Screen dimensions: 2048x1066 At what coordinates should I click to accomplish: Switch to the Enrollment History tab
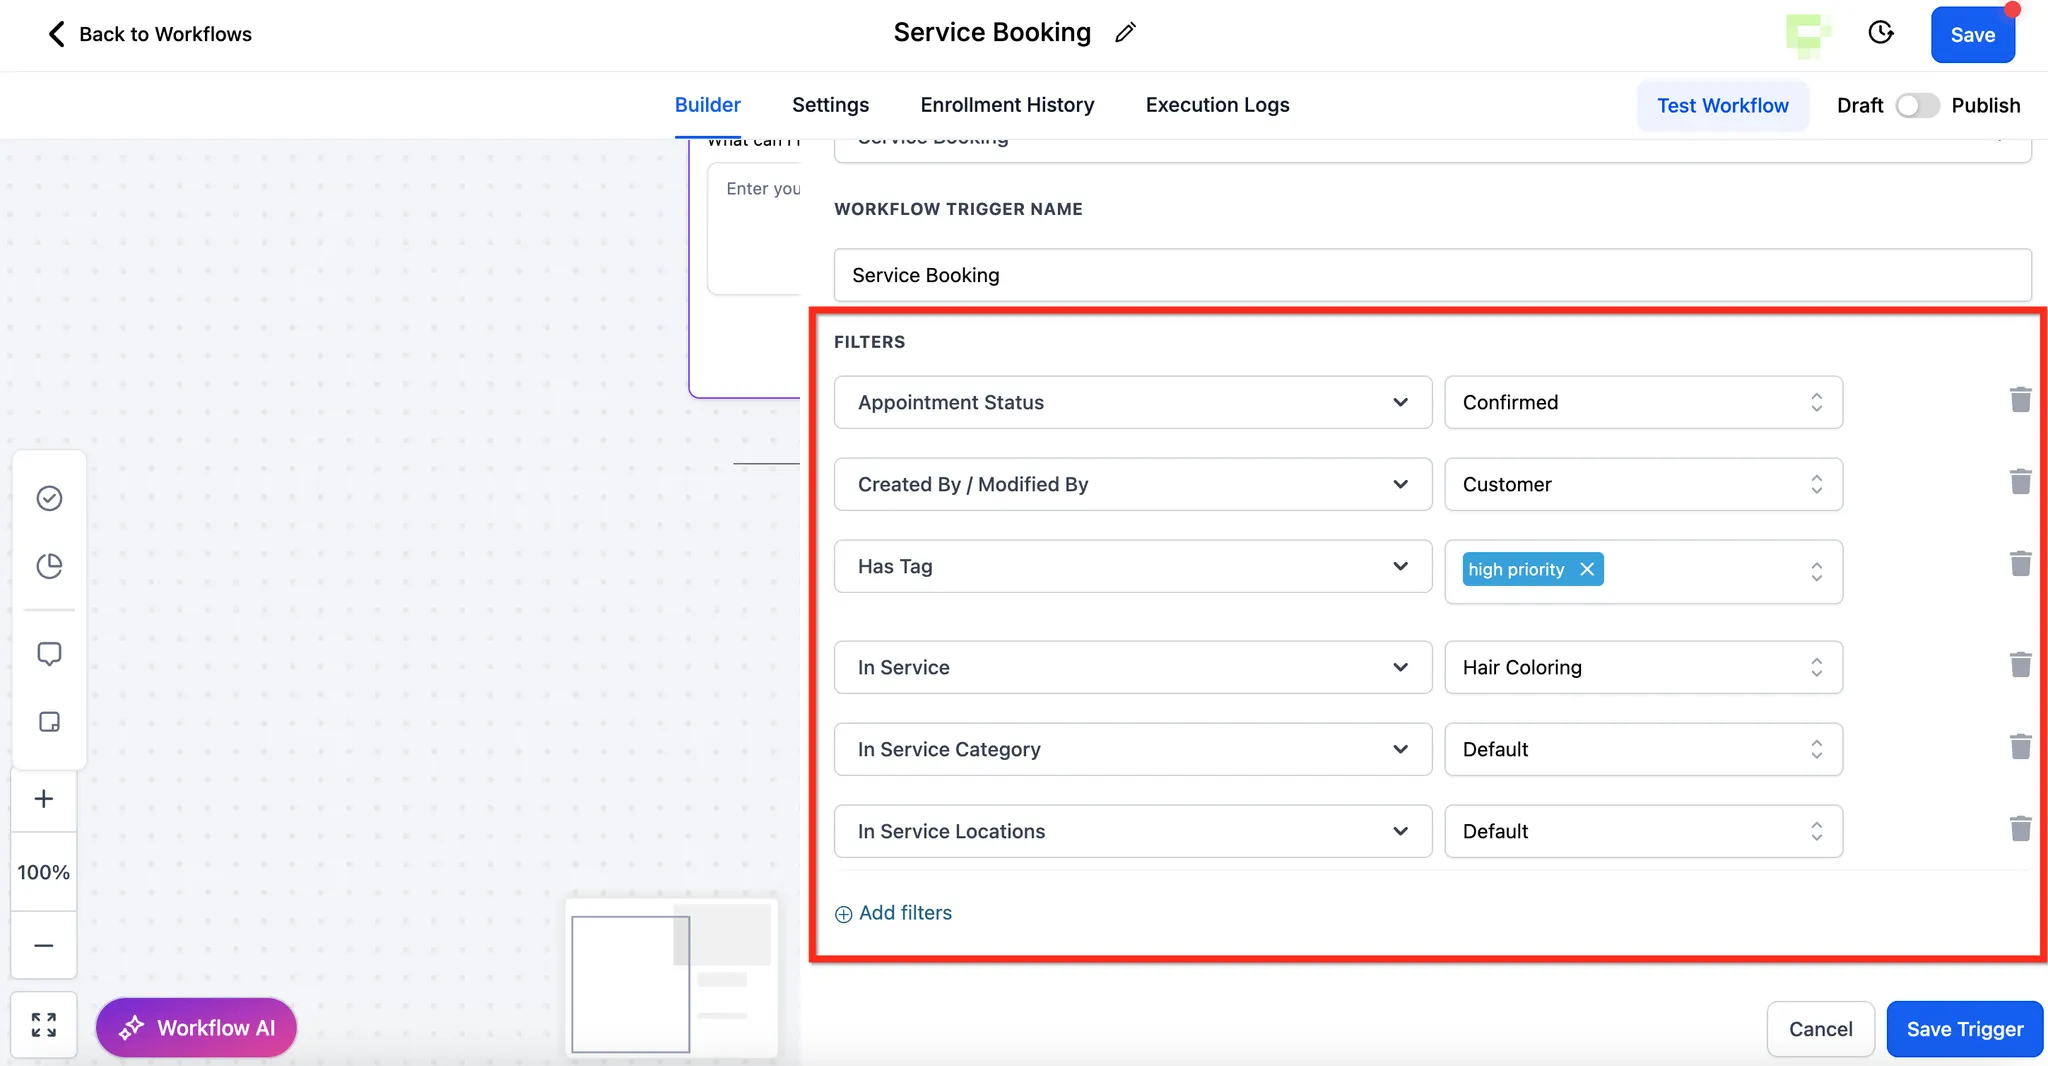[1007, 105]
